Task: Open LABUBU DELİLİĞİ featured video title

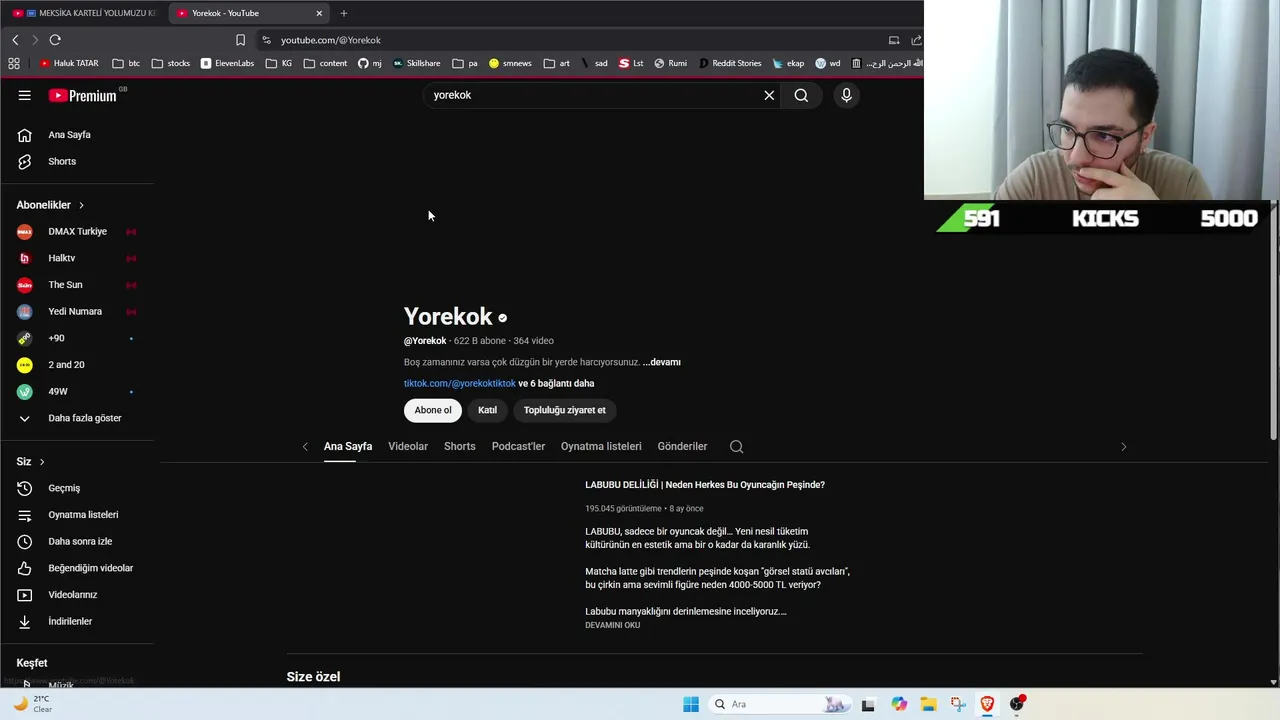Action: [705, 485]
